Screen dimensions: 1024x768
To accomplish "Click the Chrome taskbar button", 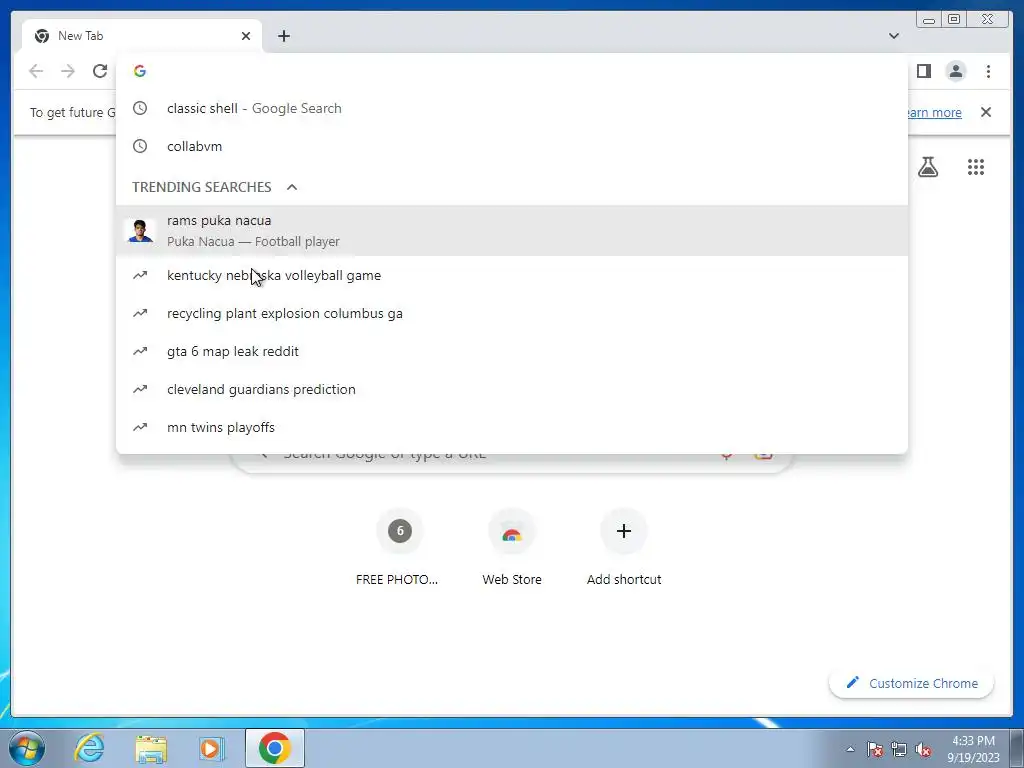I will coord(274,748).
